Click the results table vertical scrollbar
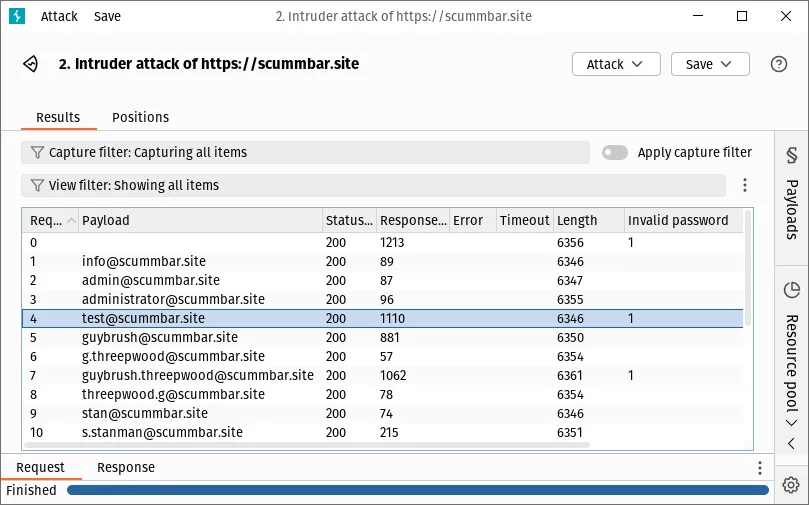The height and width of the screenshot is (505, 809). (748, 268)
